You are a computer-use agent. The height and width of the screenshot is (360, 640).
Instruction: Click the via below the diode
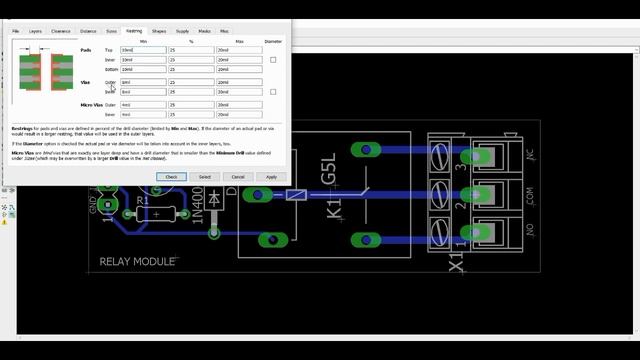[214, 233]
